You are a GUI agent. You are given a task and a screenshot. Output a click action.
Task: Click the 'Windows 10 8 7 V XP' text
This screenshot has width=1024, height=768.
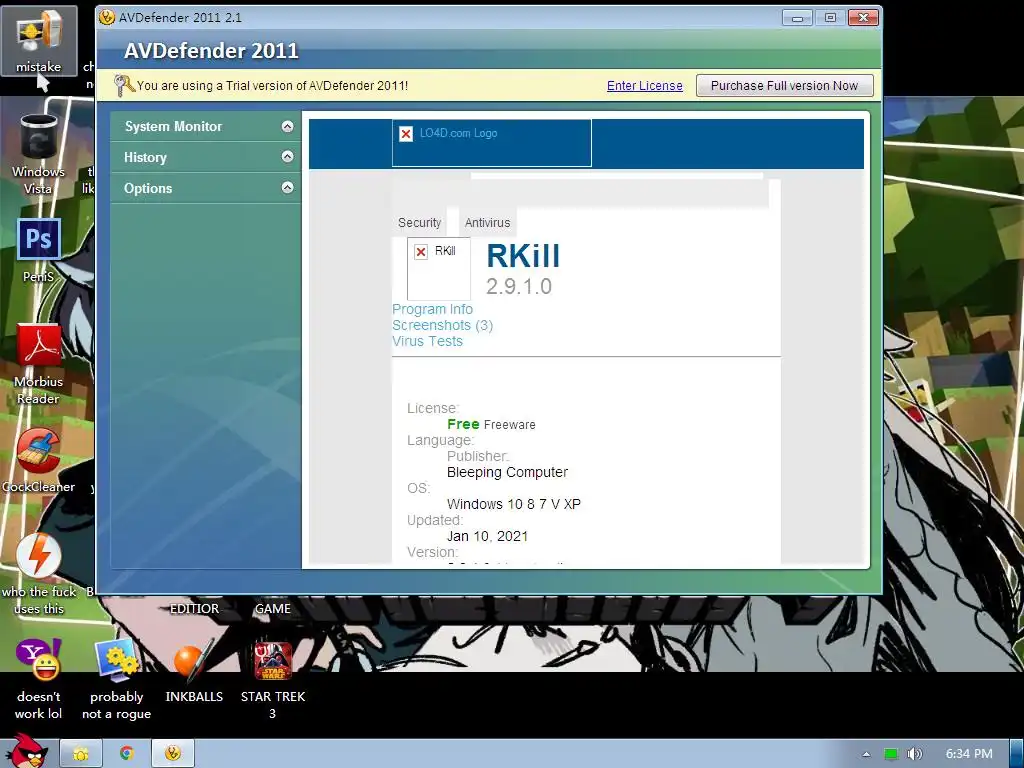tap(514, 504)
